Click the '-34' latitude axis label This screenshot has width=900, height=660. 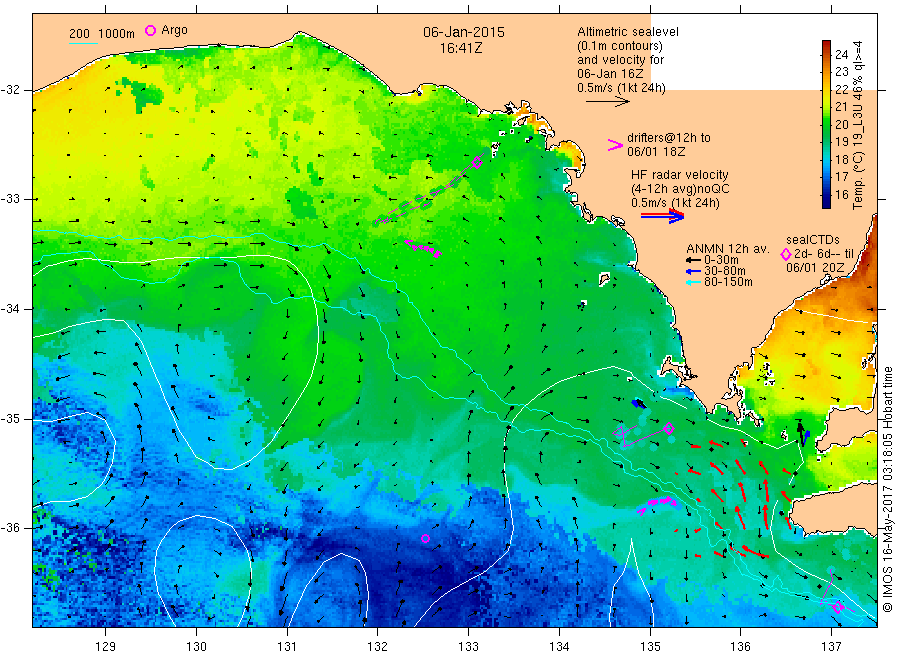pyautogui.click(x=10, y=309)
